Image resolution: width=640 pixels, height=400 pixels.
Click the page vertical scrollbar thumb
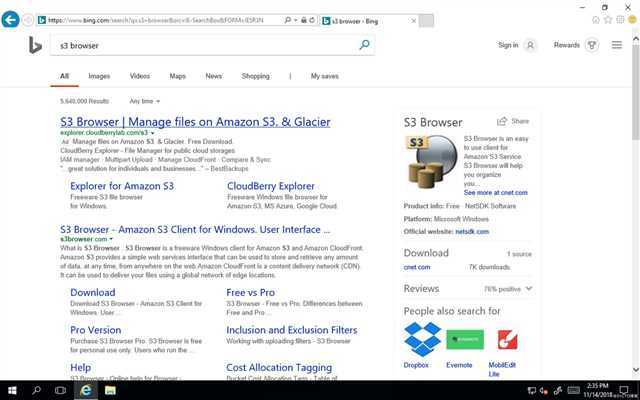tap(636, 91)
